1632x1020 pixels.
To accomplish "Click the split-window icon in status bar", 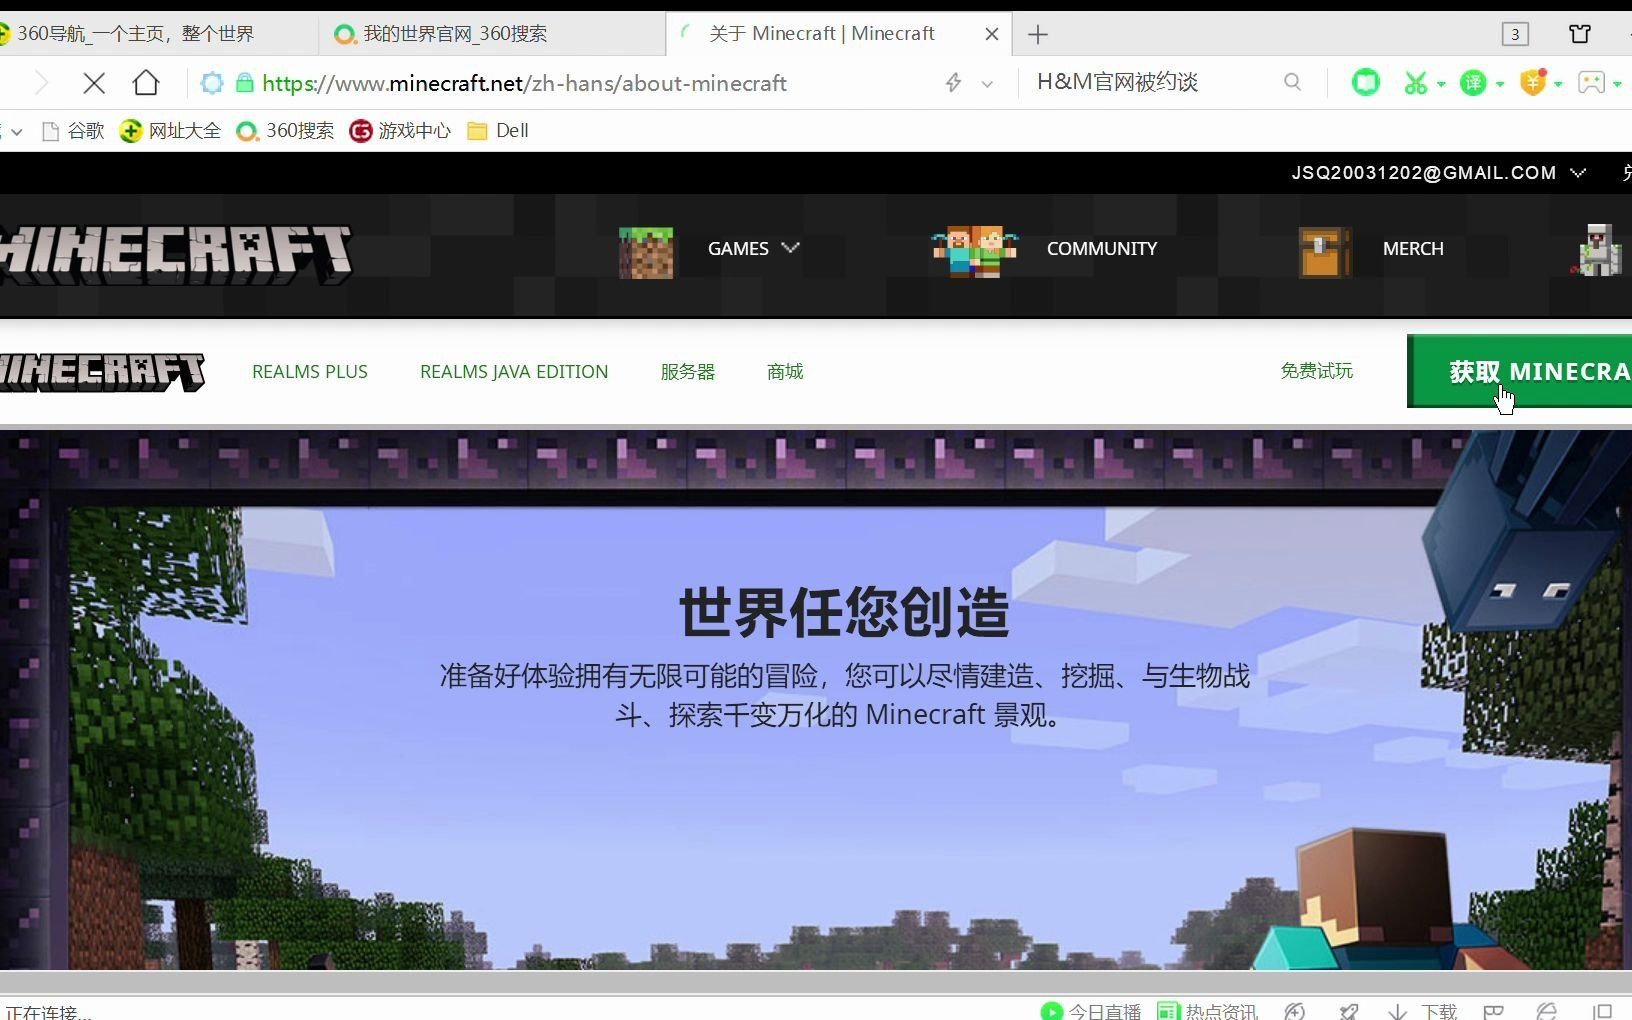I will pyautogui.click(x=1602, y=1011).
